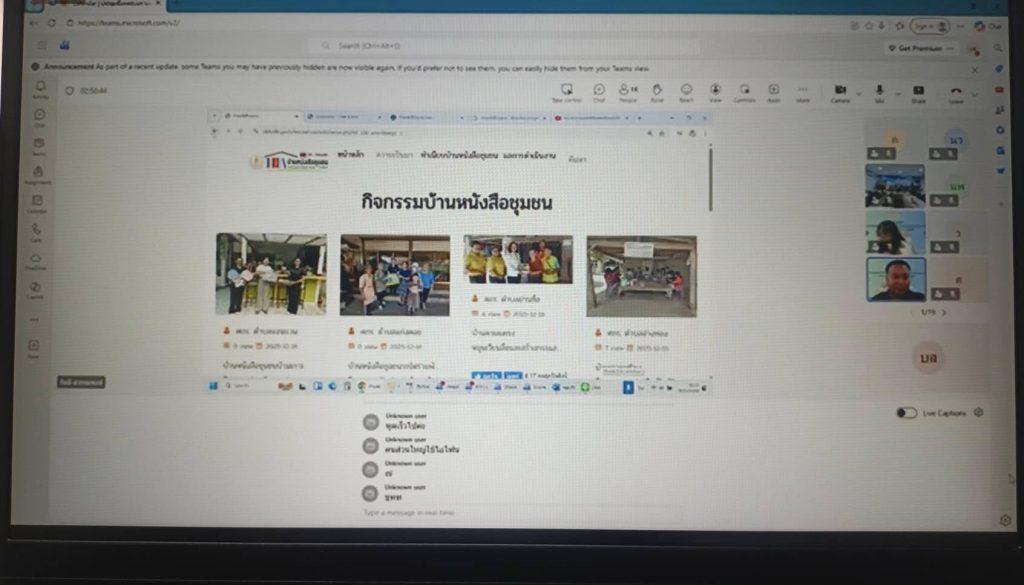Click the Raise hand icon
Viewport: 1024px width, 585px height.
(x=657, y=91)
